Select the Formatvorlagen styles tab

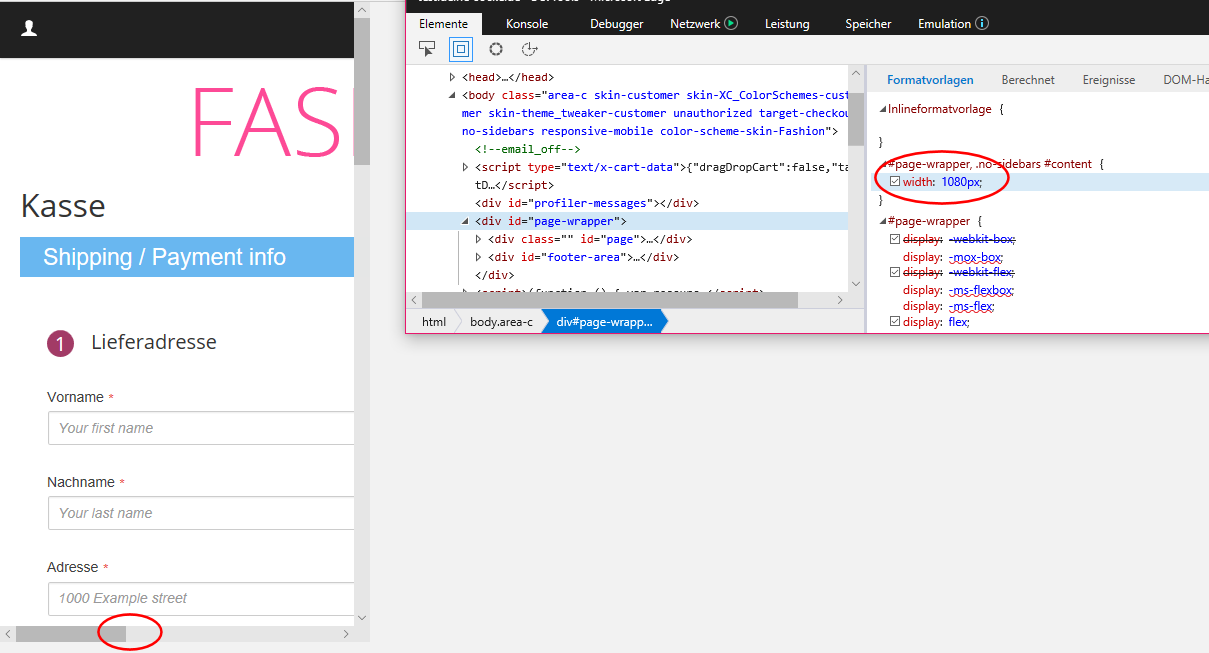tap(930, 80)
